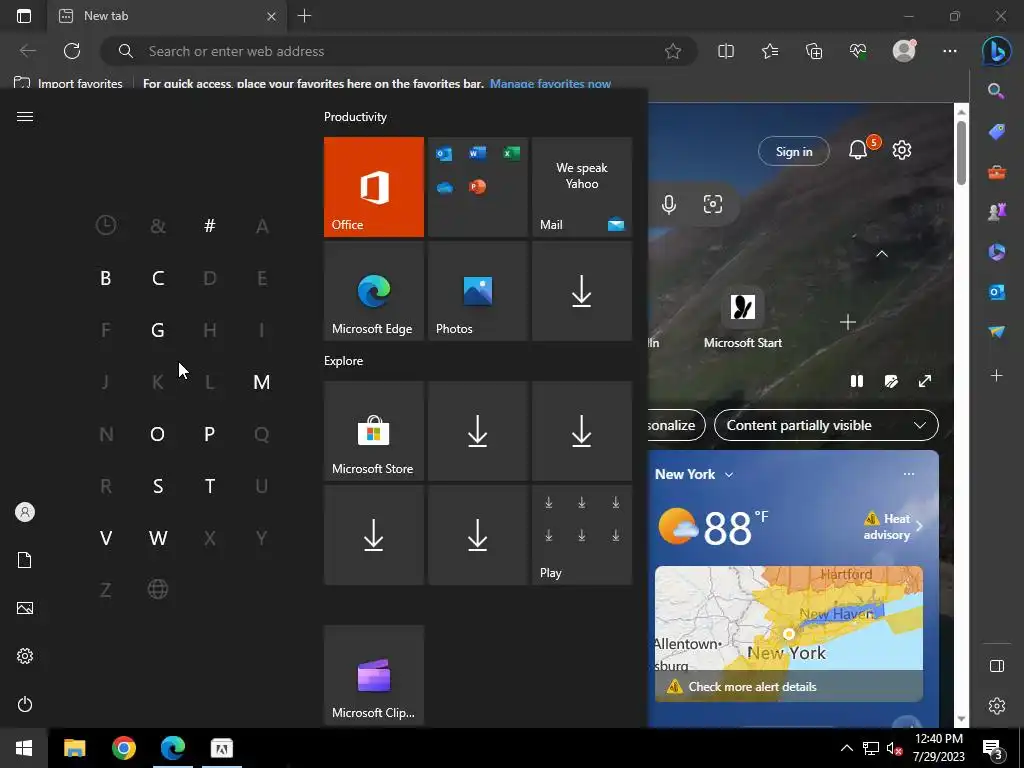Toggle Edge sidebar visibility icon
Screen dimensions: 1024x768
[997, 666]
